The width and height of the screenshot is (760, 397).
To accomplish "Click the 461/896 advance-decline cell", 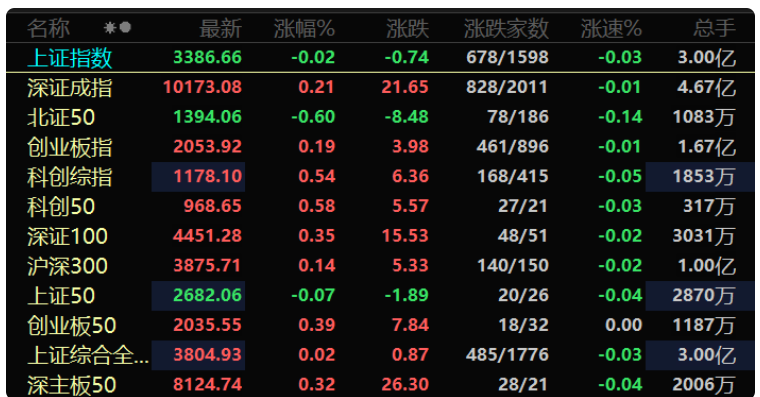I will point(513,146).
